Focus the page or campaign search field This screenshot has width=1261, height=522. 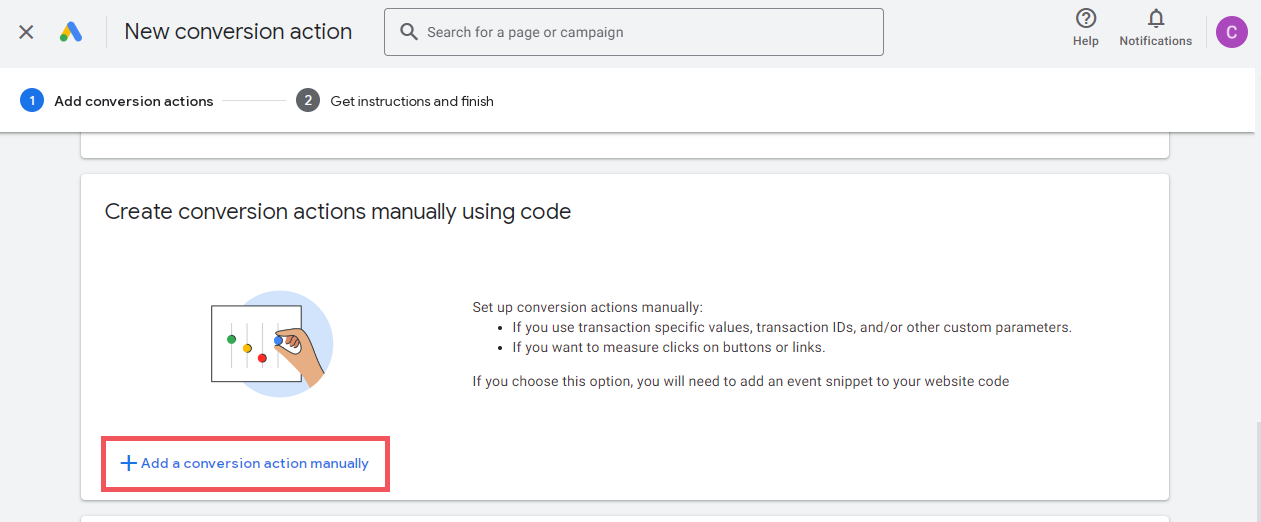(633, 32)
